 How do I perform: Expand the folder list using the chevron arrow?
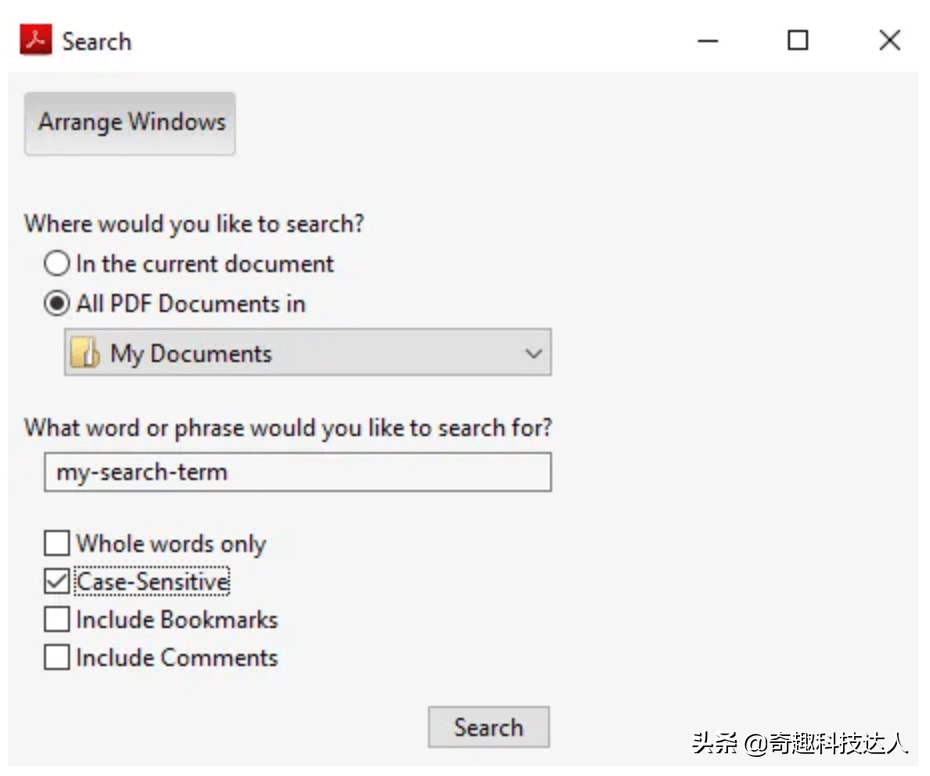[534, 354]
